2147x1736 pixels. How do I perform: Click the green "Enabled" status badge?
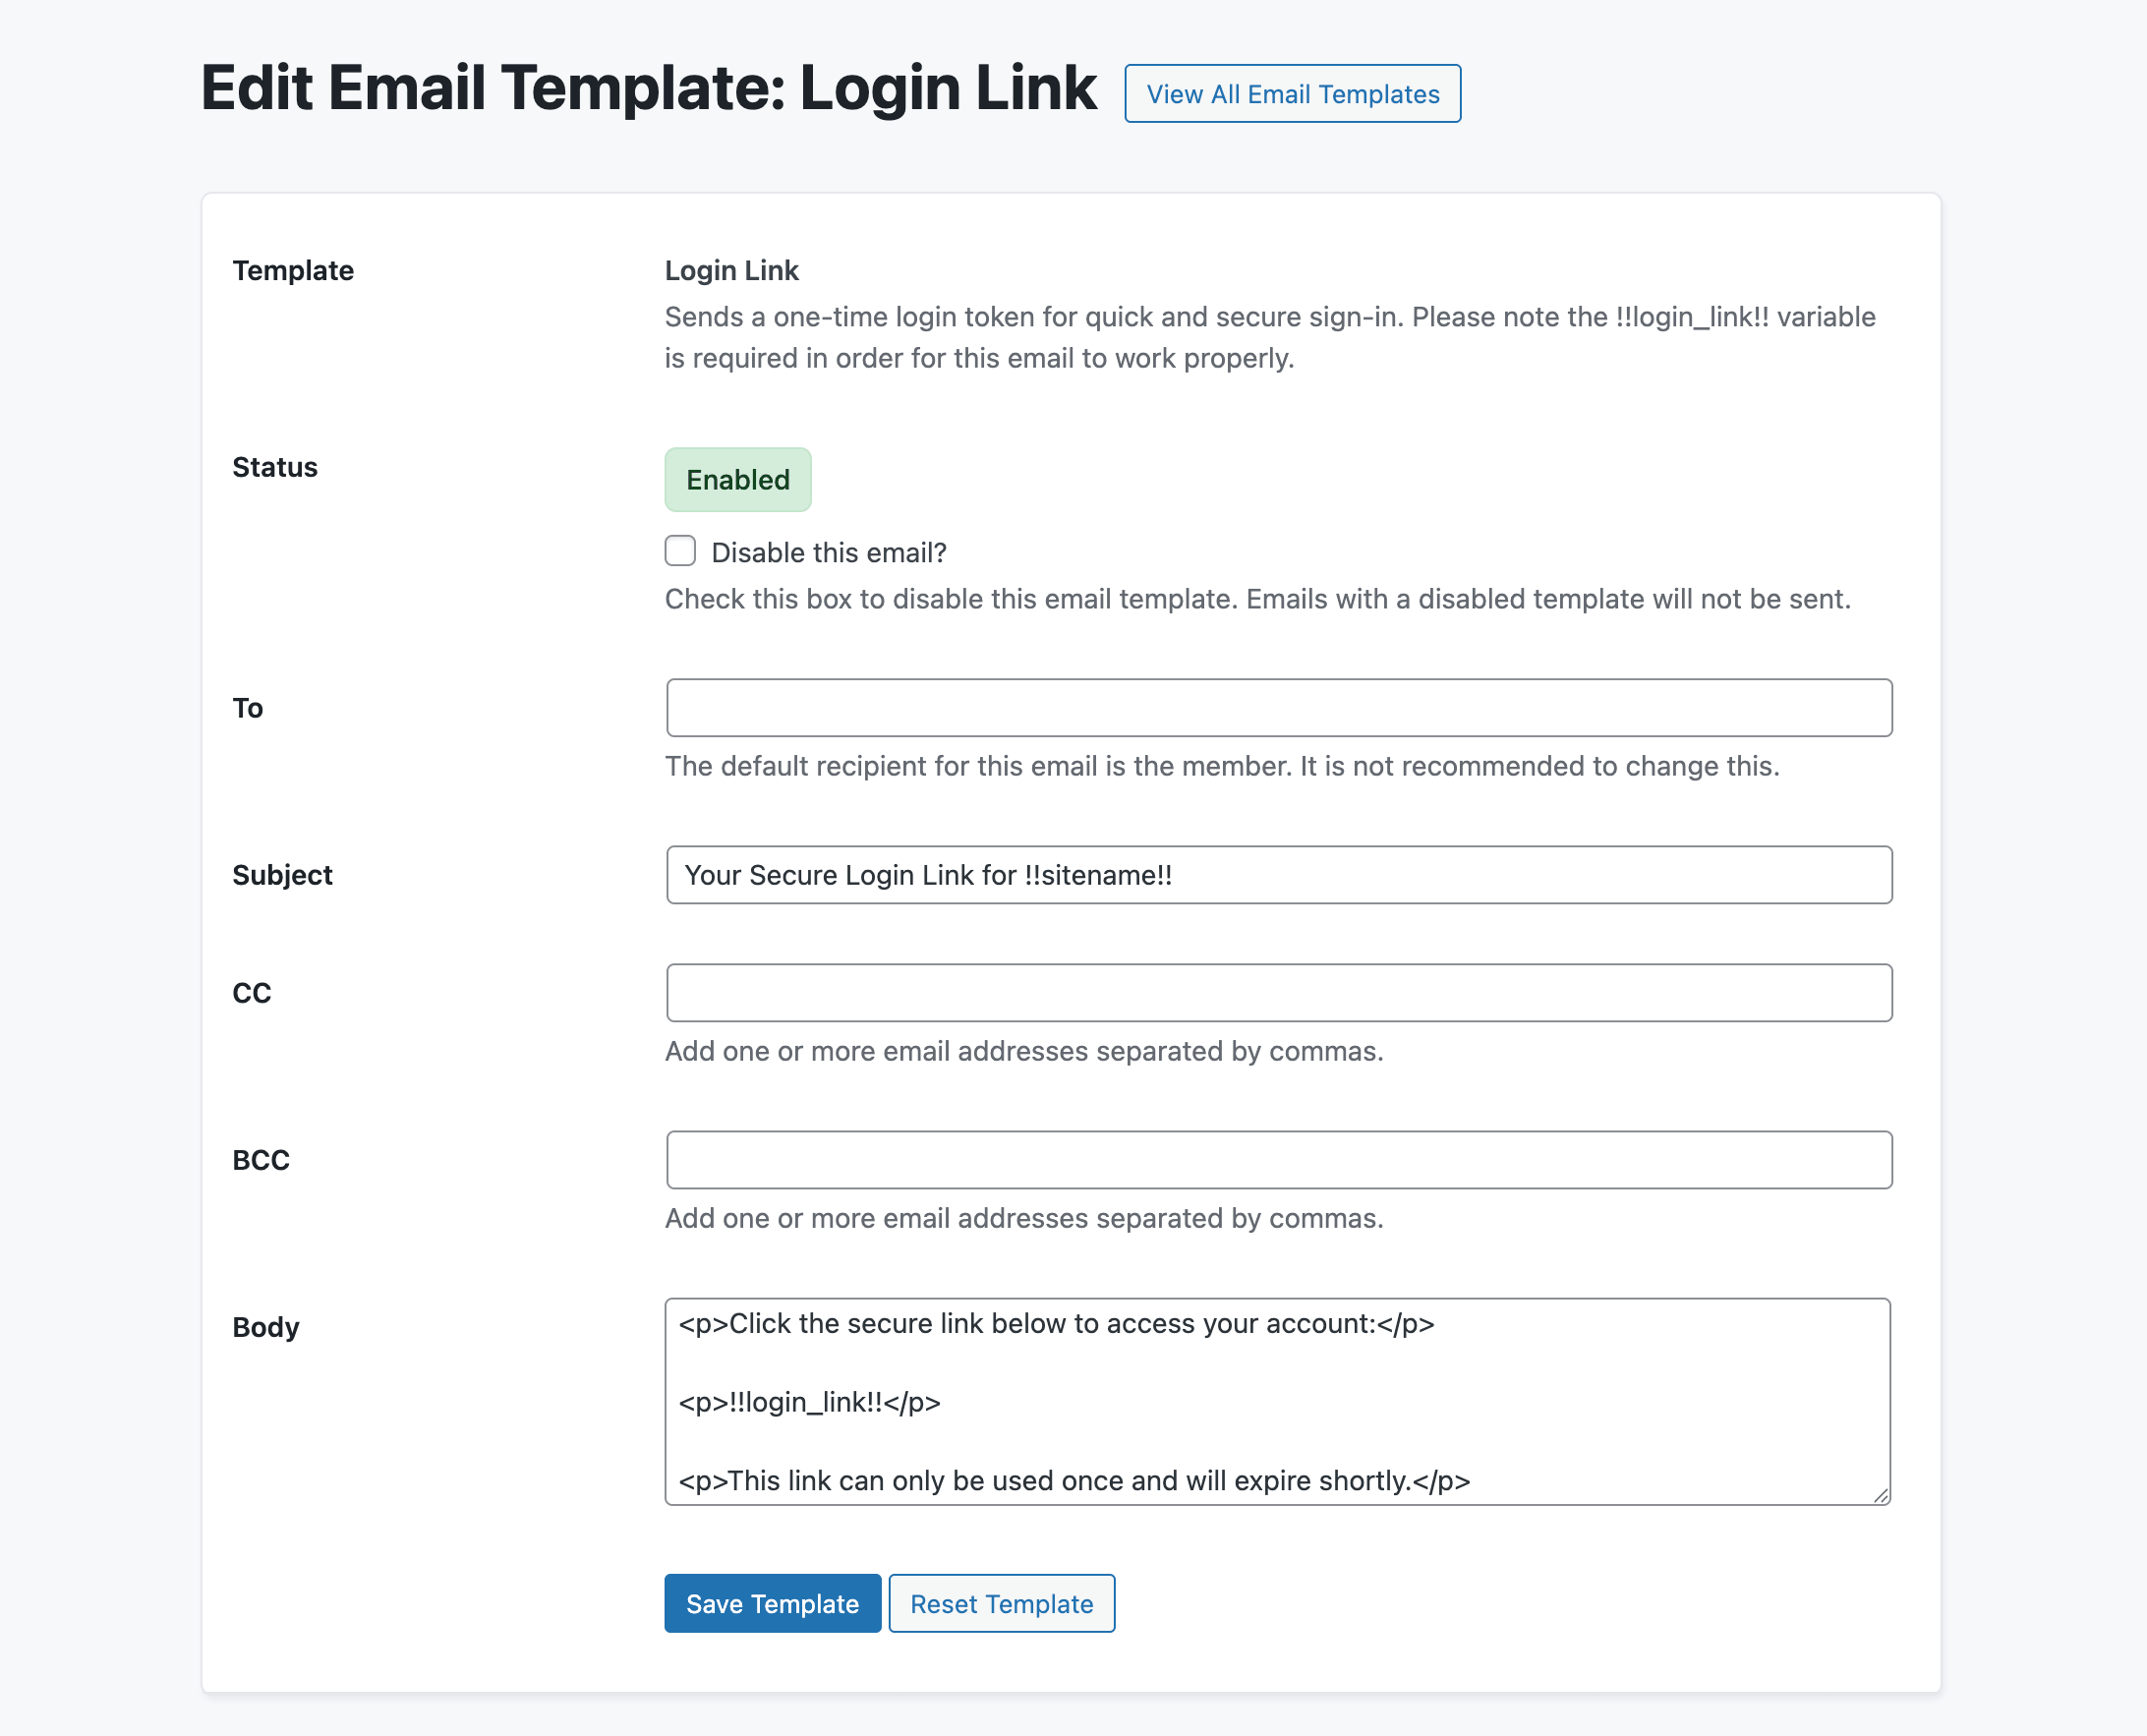click(x=737, y=479)
